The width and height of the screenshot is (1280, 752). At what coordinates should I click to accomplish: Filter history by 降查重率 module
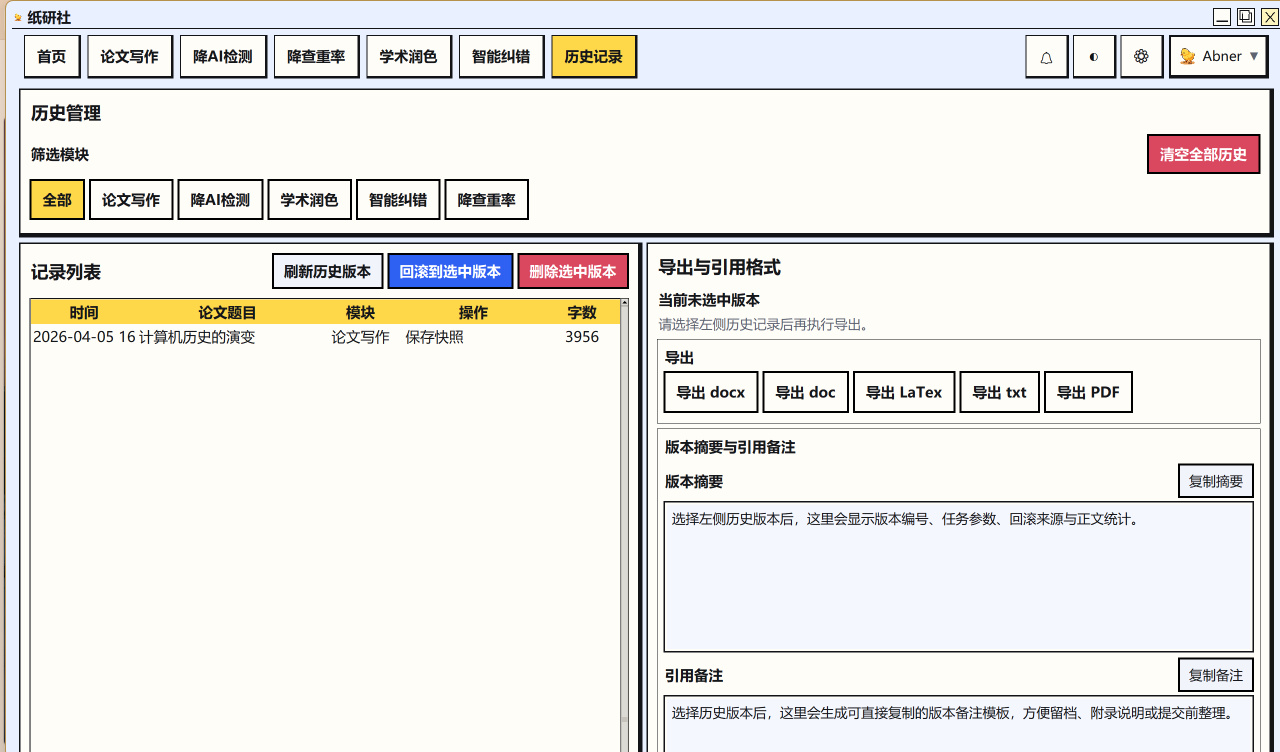tap(486, 200)
